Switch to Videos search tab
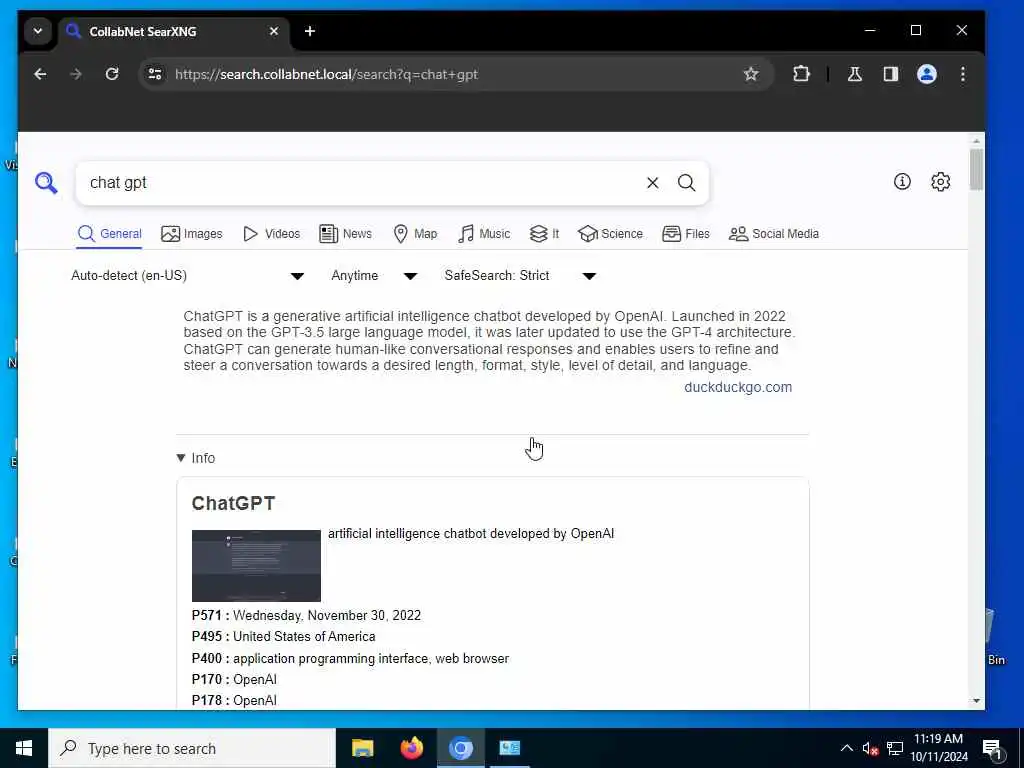 tap(271, 234)
